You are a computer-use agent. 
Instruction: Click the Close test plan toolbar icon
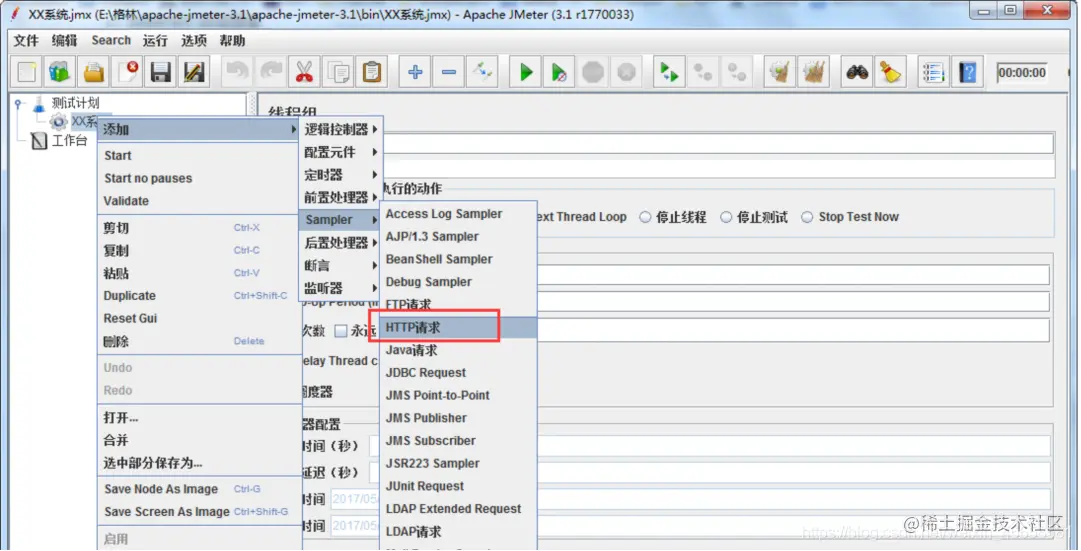(128, 72)
